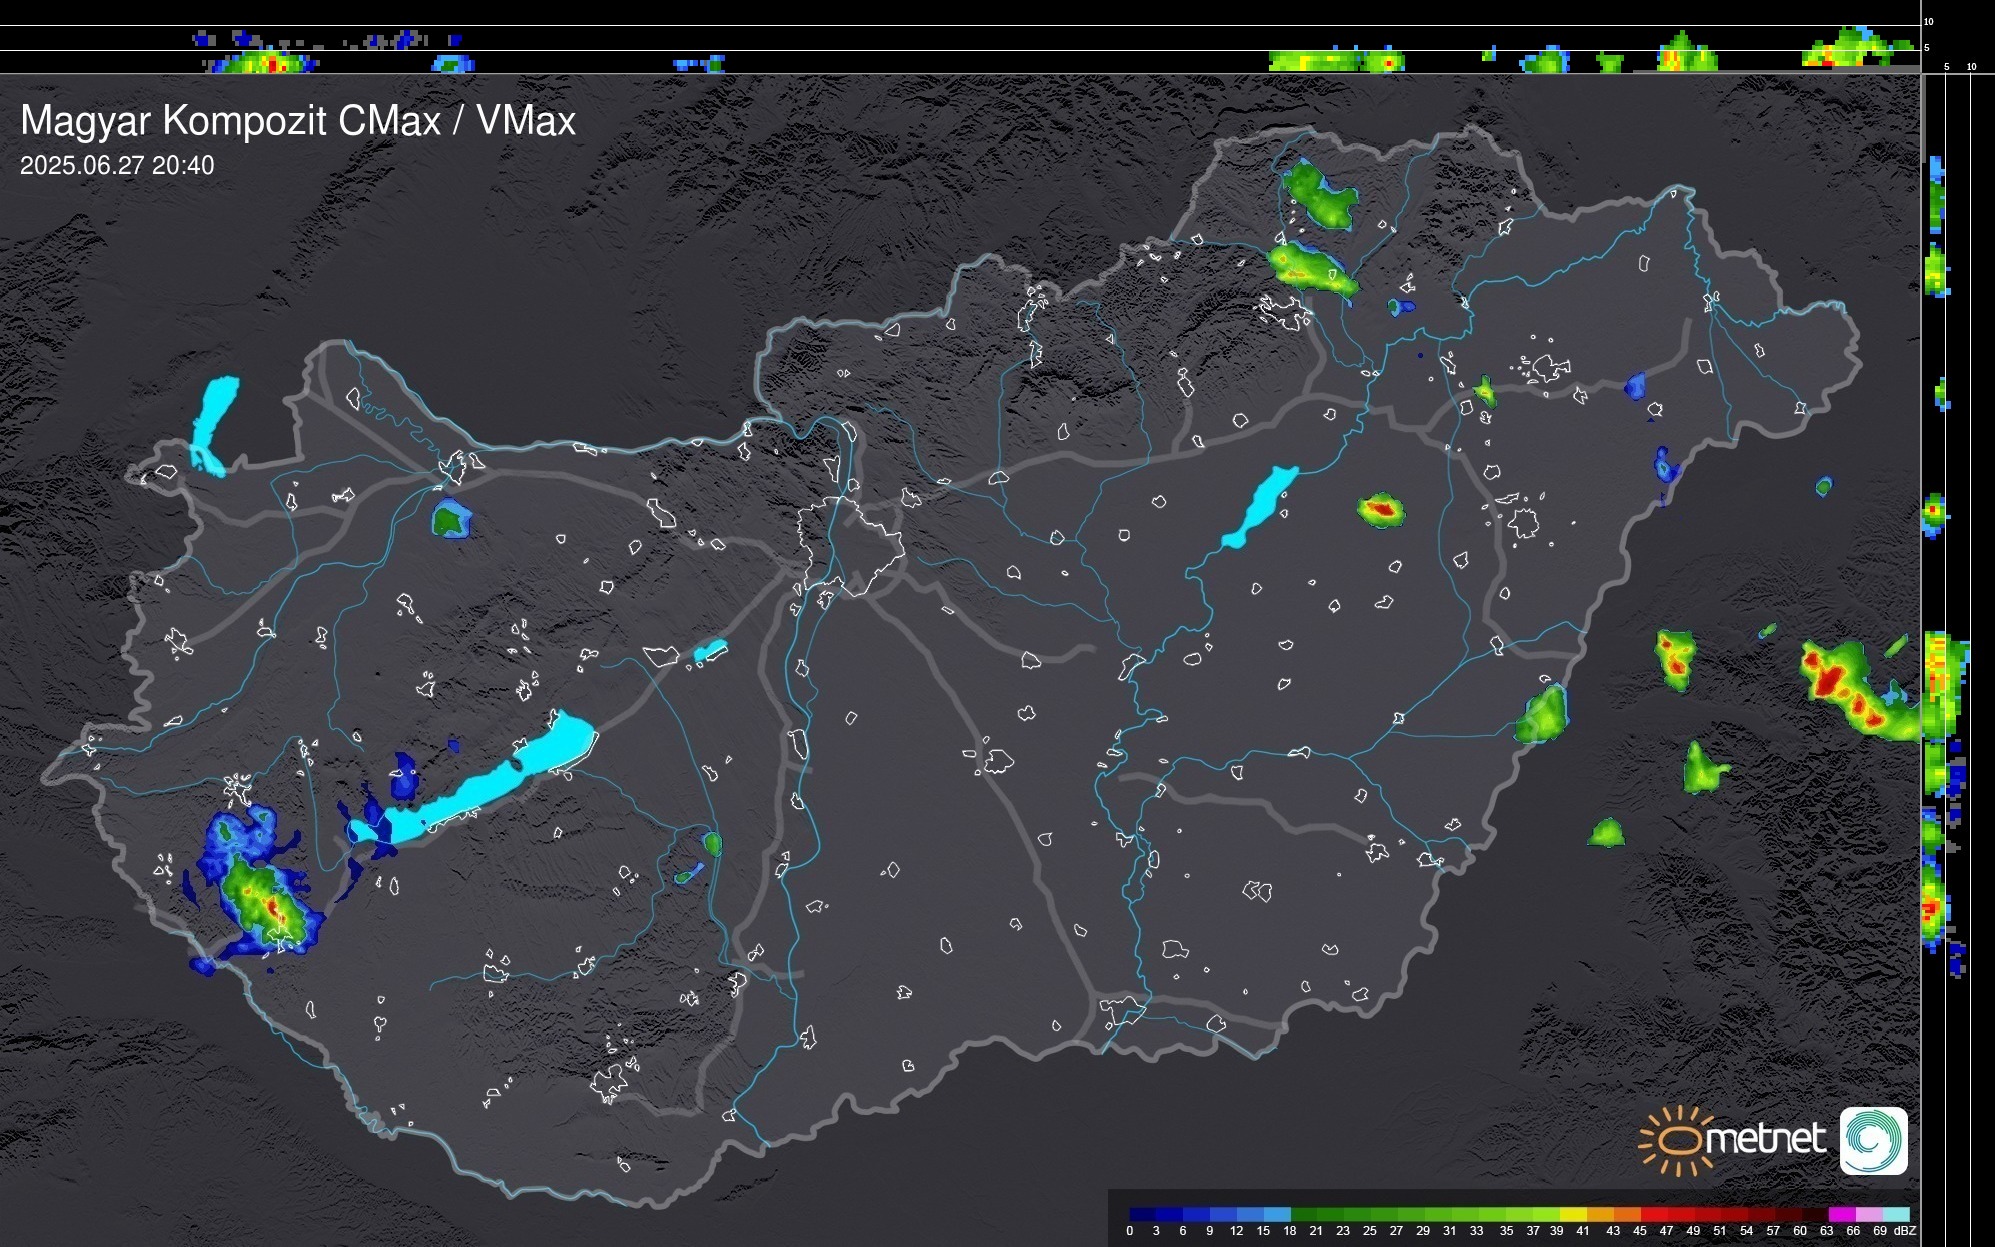This screenshot has width=1995, height=1247.
Task: Click the red storm core east of Lake Tisza
Action: click(1381, 510)
